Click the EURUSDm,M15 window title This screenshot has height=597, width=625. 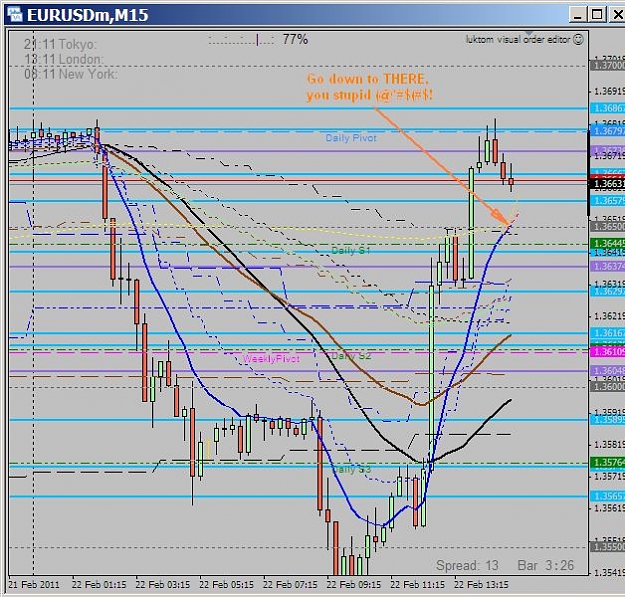coord(88,15)
